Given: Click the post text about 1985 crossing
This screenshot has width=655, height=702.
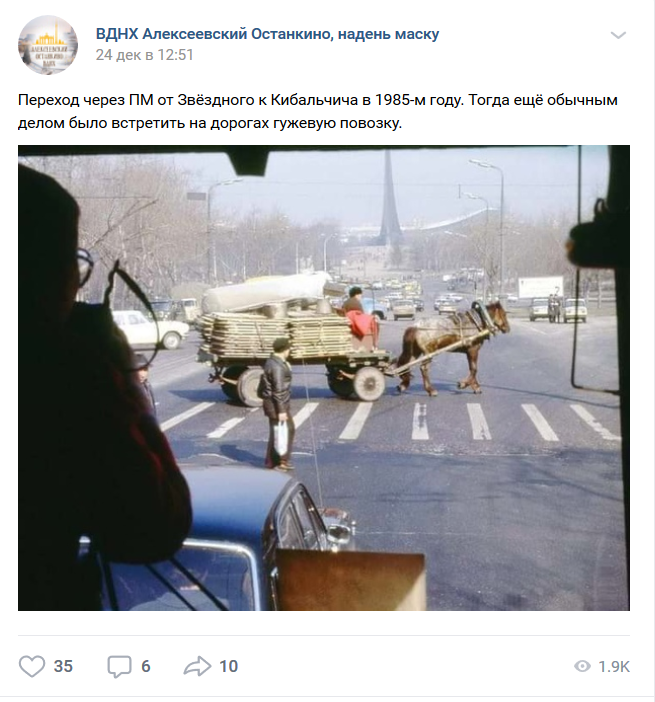Looking at the screenshot, I should (317, 111).
